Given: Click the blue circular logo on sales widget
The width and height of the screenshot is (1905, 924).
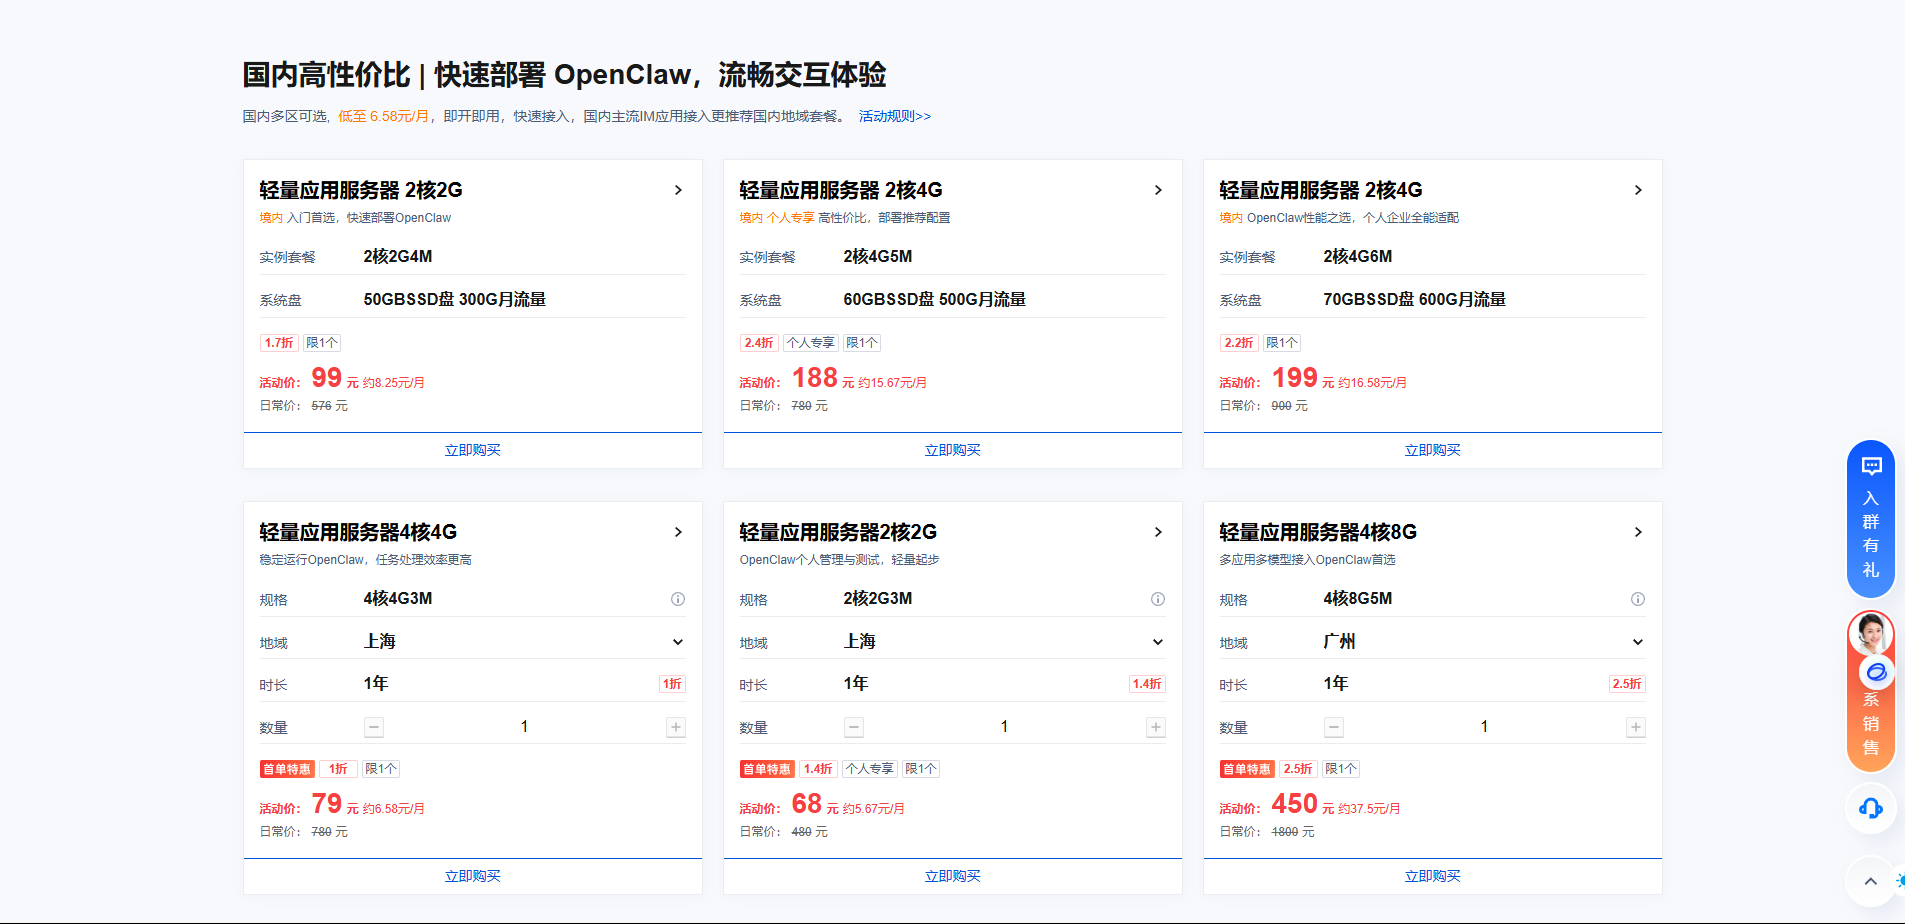Looking at the screenshot, I should [x=1874, y=672].
